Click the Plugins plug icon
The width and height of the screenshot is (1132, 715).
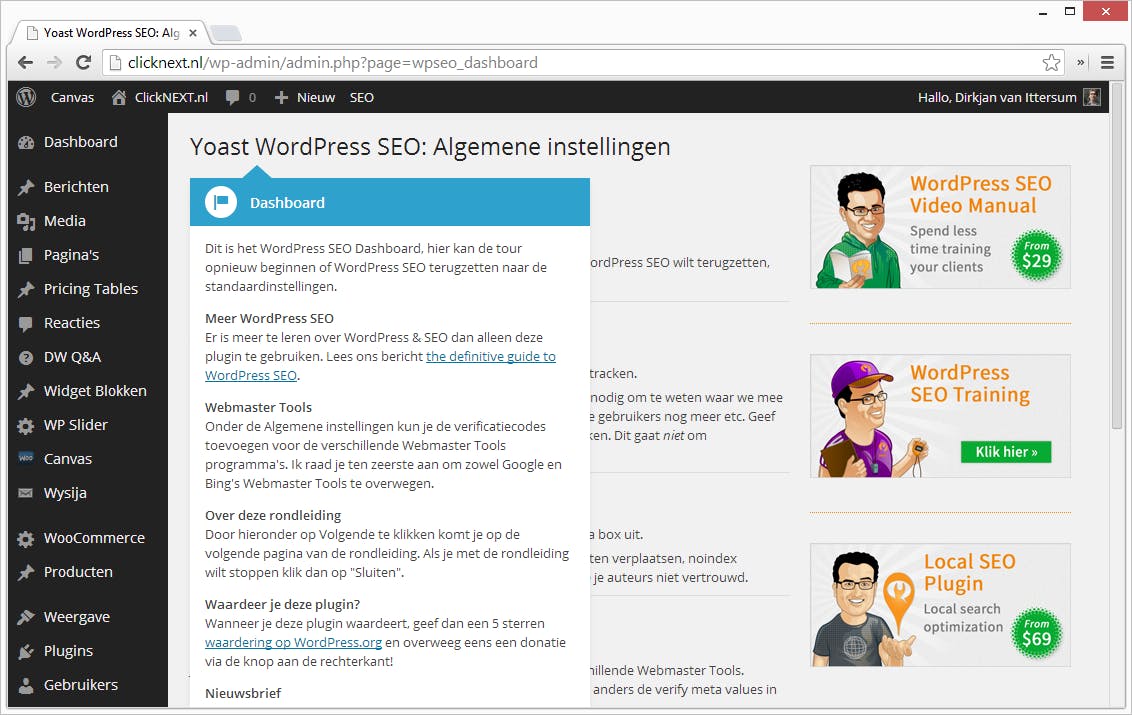[x=26, y=651]
